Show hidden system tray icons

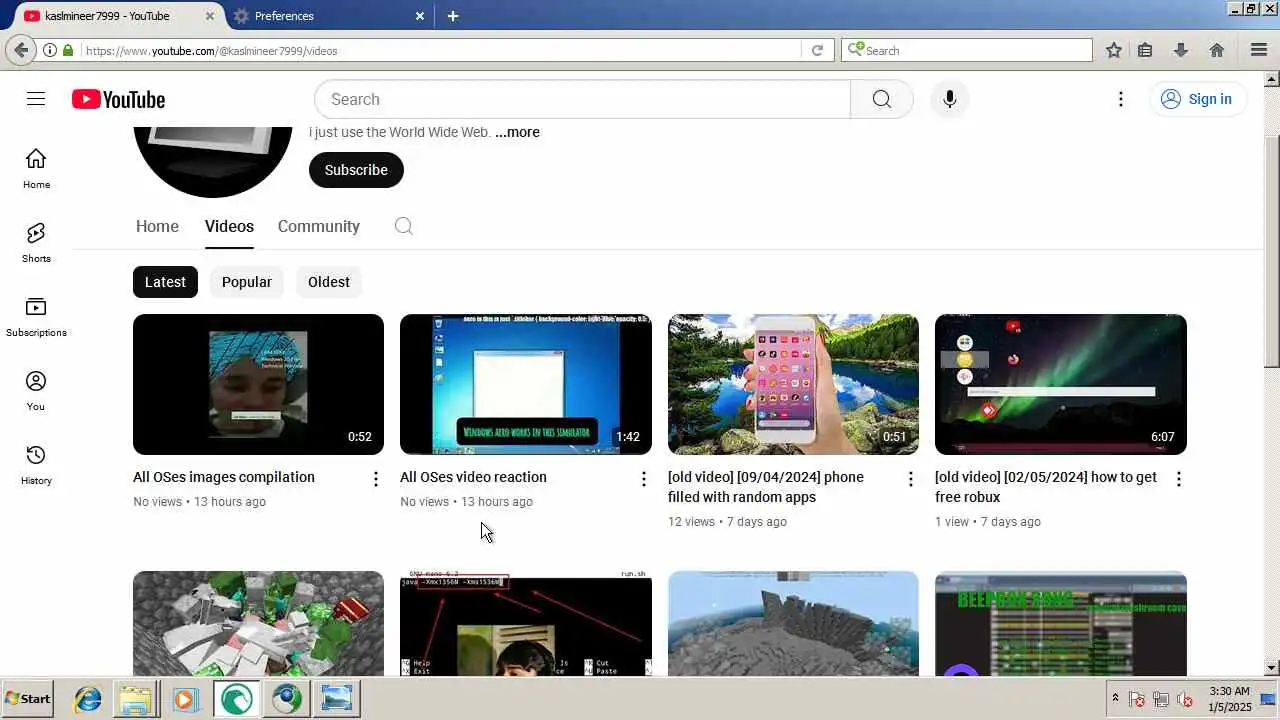(1115, 698)
